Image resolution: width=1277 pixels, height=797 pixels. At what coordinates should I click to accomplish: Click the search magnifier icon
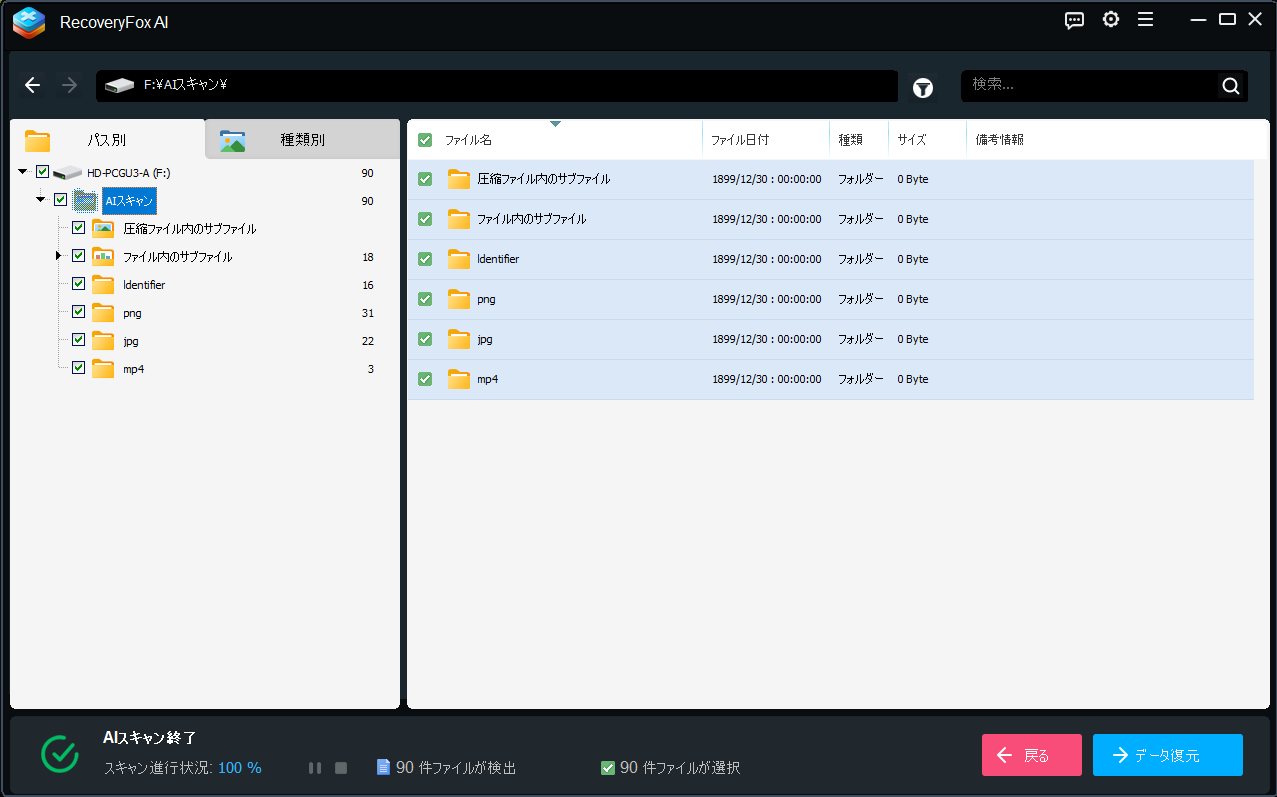click(1230, 85)
